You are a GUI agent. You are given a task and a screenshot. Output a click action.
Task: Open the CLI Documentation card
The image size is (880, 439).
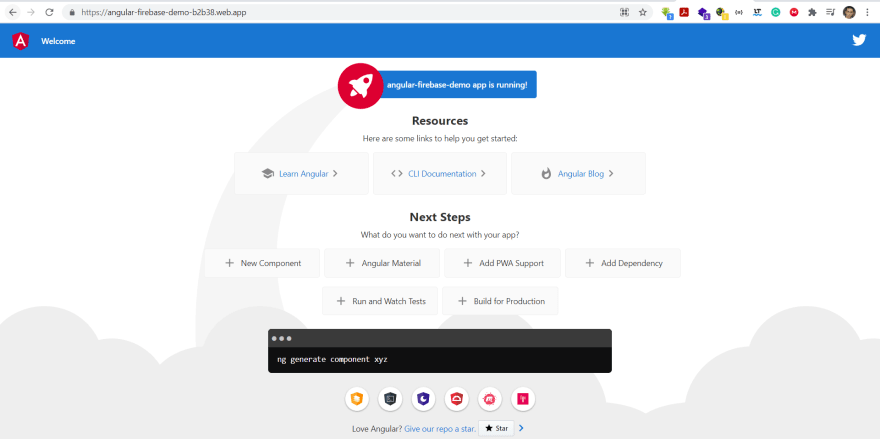pos(440,173)
